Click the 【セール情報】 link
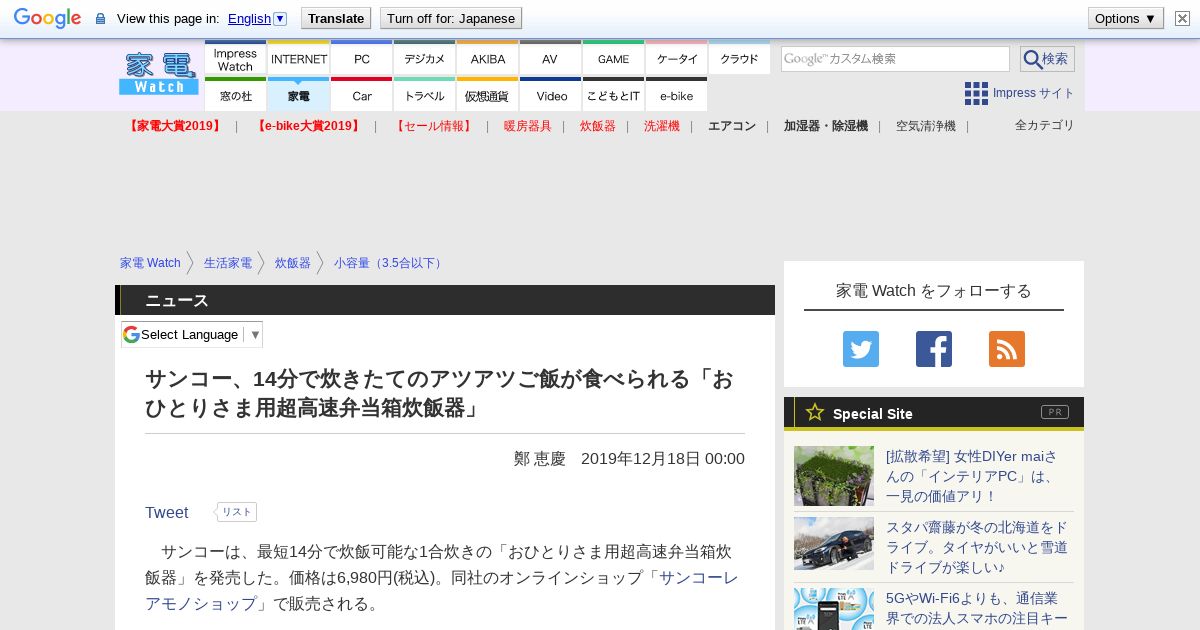The image size is (1200, 630). [x=433, y=126]
